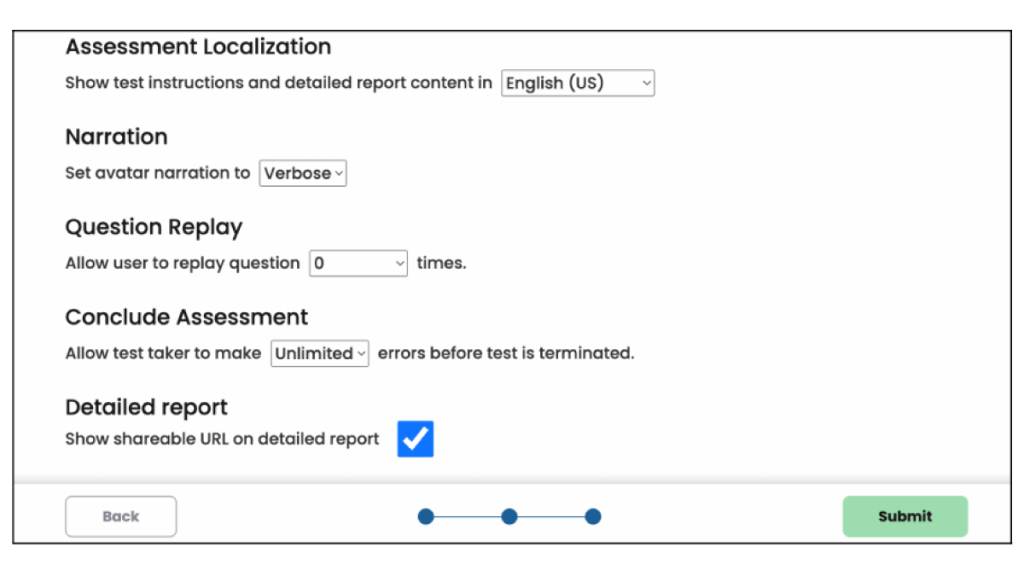
Task: Click the Detailed report heading
Action: pos(146,407)
